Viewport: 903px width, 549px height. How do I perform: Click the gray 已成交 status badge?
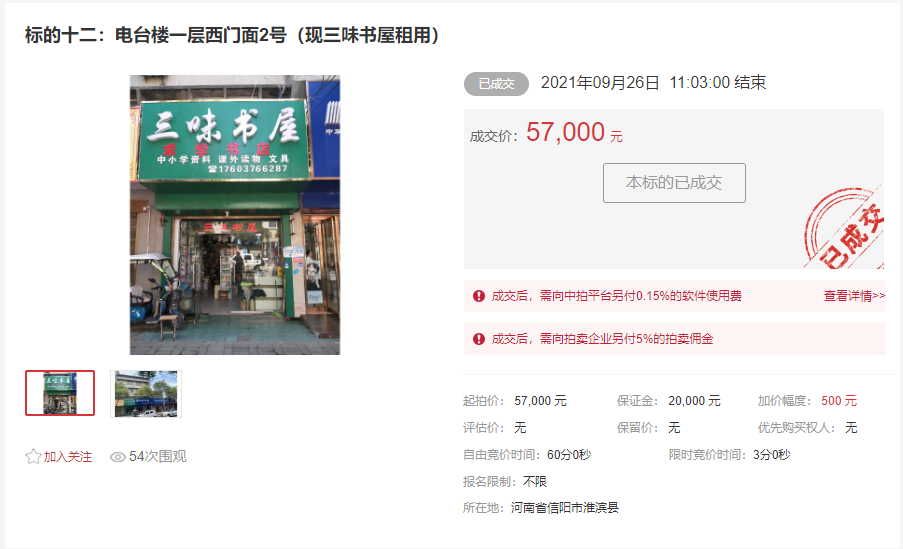click(496, 84)
